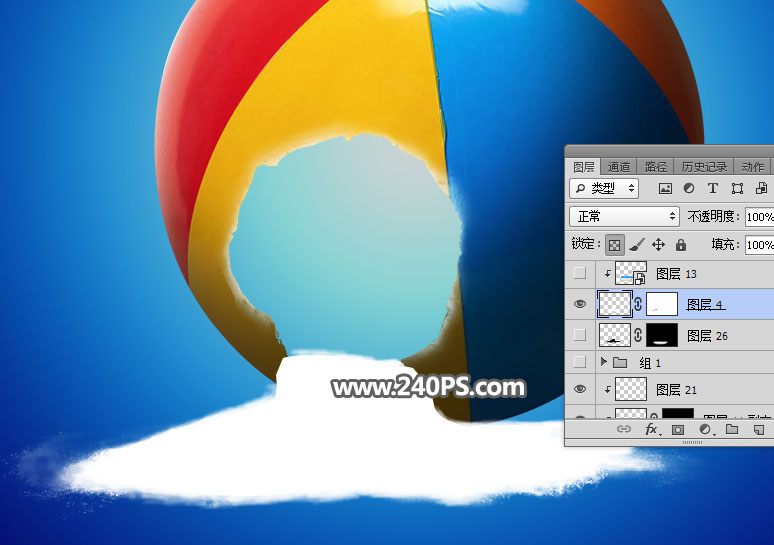Select 图层 26 layer thumbnail
774x545 pixels.
click(615, 335)
